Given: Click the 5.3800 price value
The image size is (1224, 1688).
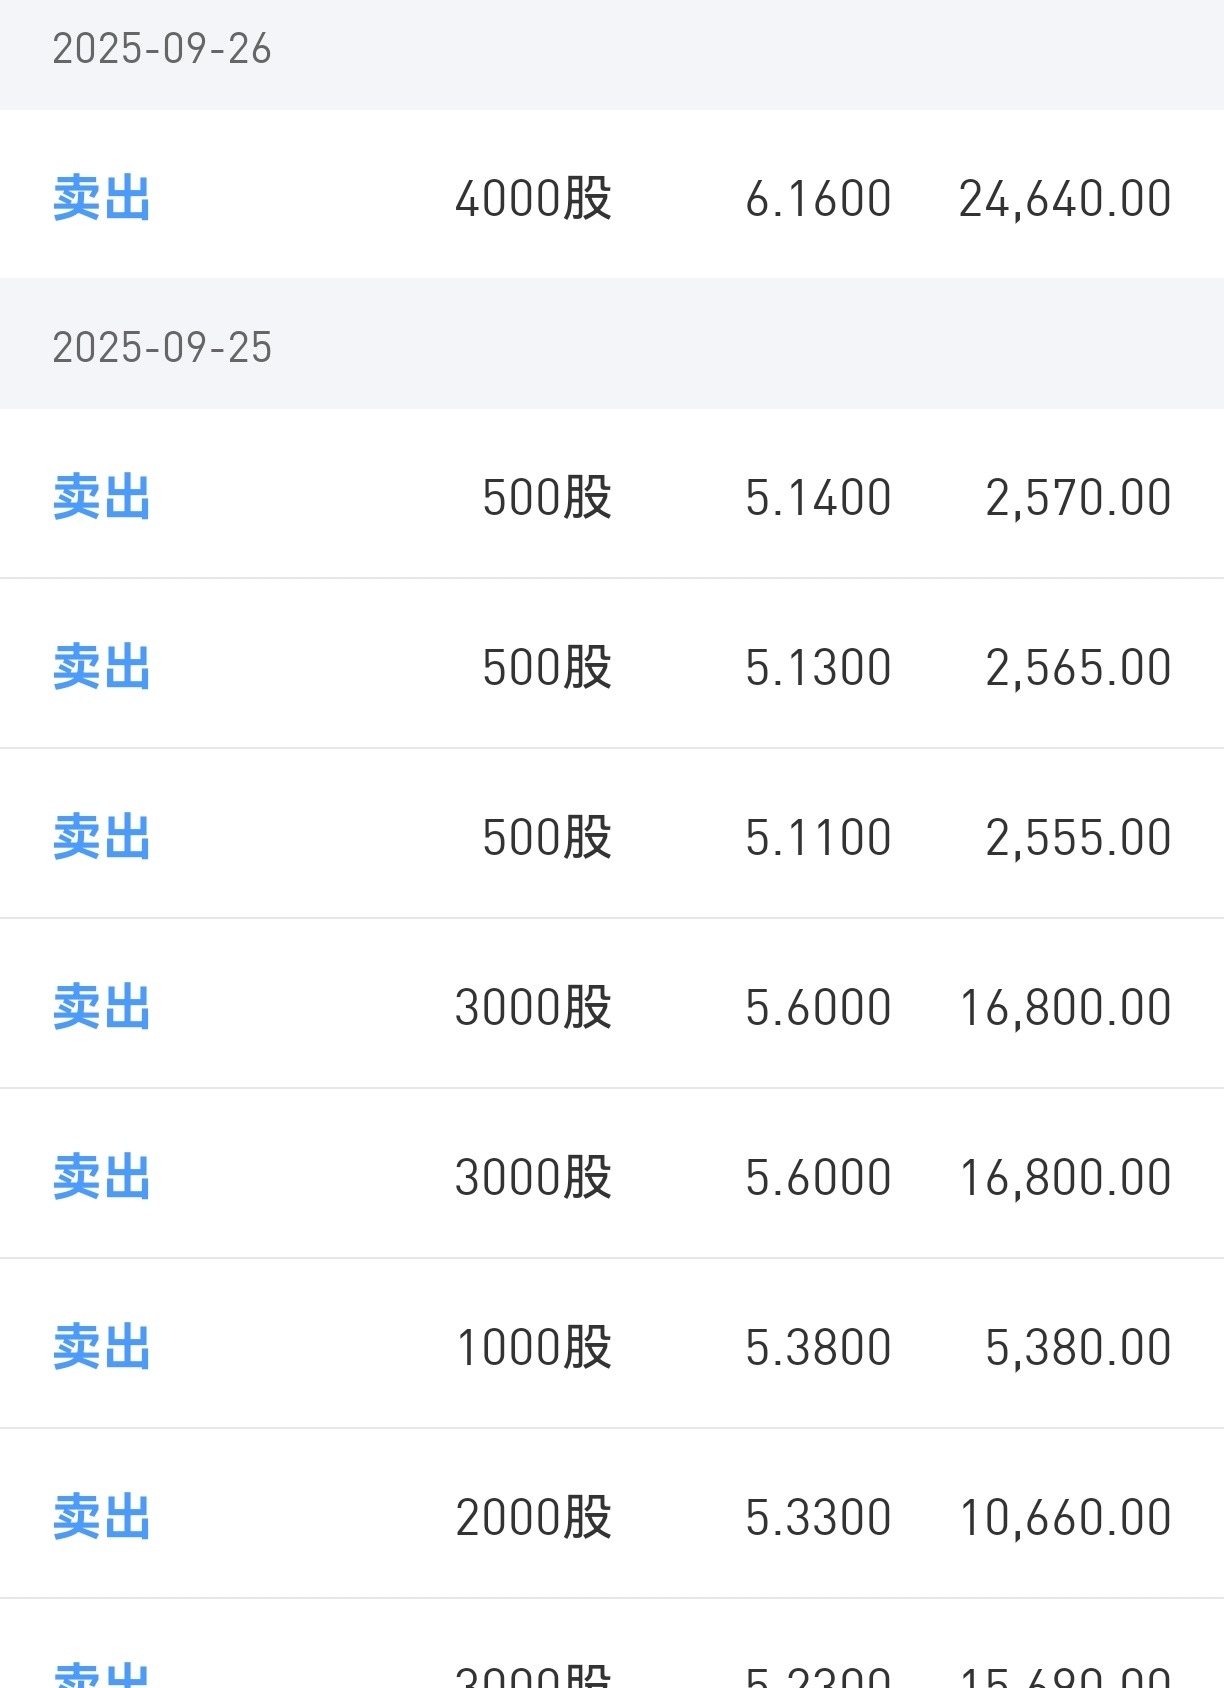Looking at the screenshot, I should point(818,1347).
